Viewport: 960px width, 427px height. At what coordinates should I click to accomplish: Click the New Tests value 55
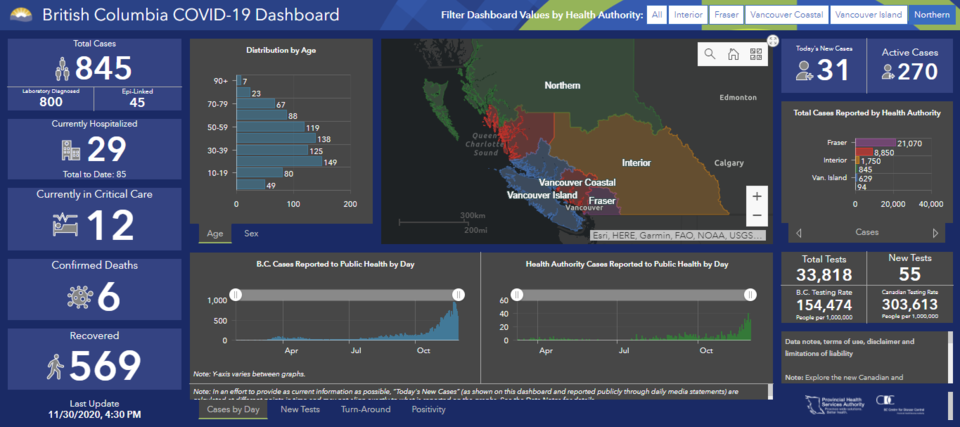[909, 273]
